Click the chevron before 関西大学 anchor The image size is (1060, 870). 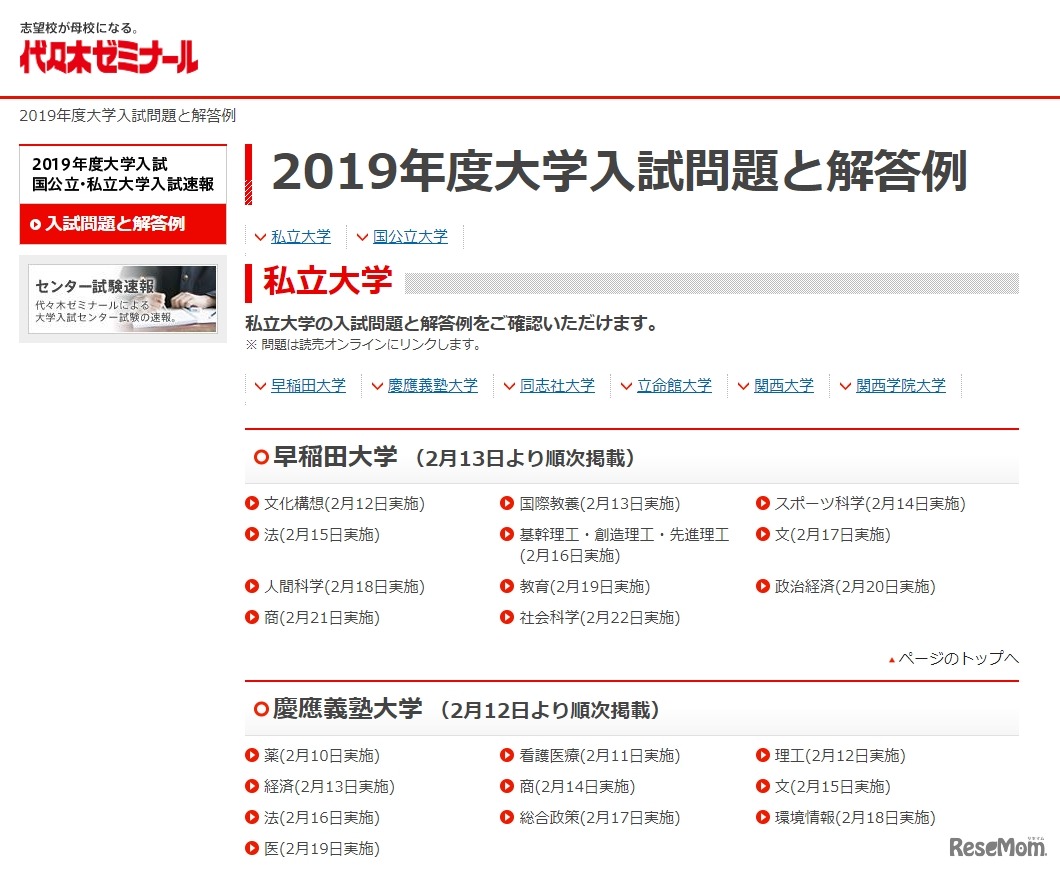(x=744, y=387)
